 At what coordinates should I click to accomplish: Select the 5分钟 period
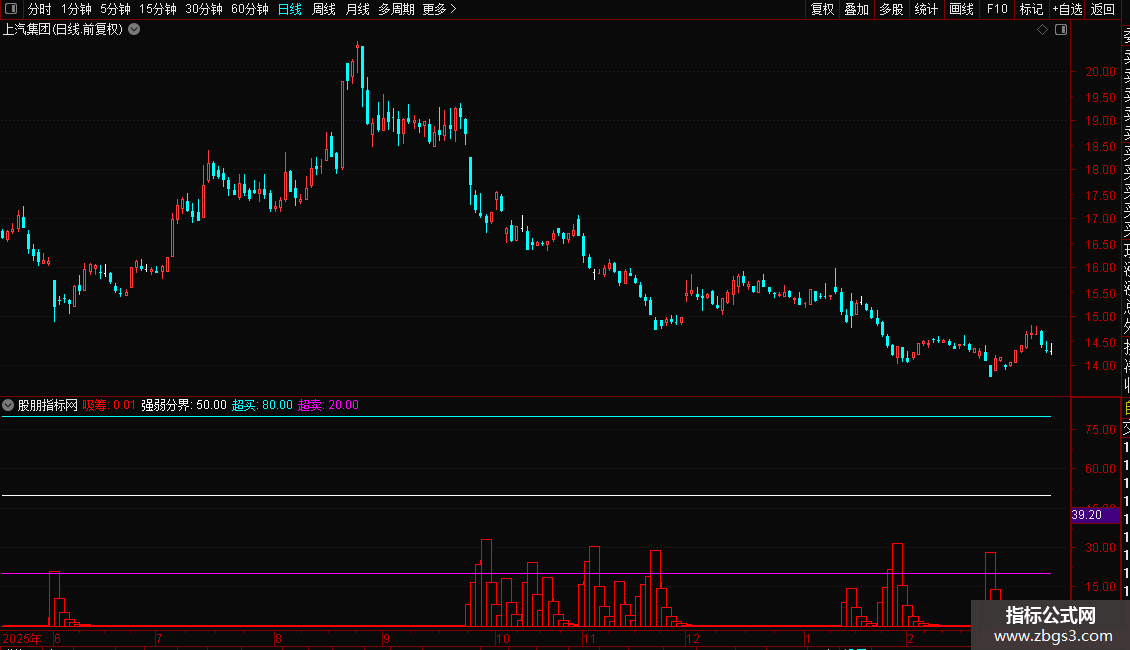pos(115,9)
